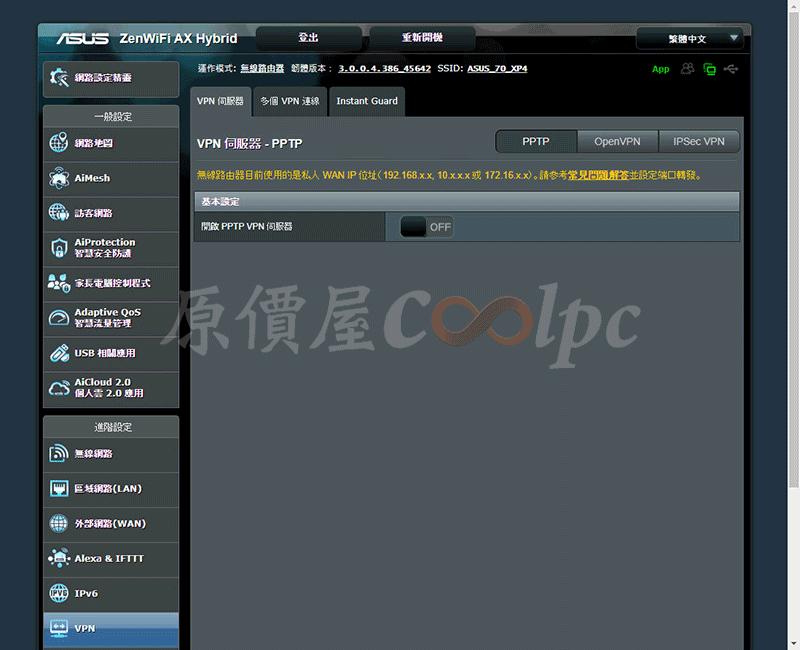Select IPSec VPN server type
The width and height of the screenshot is (800, 650).
(x=698, y=141)
